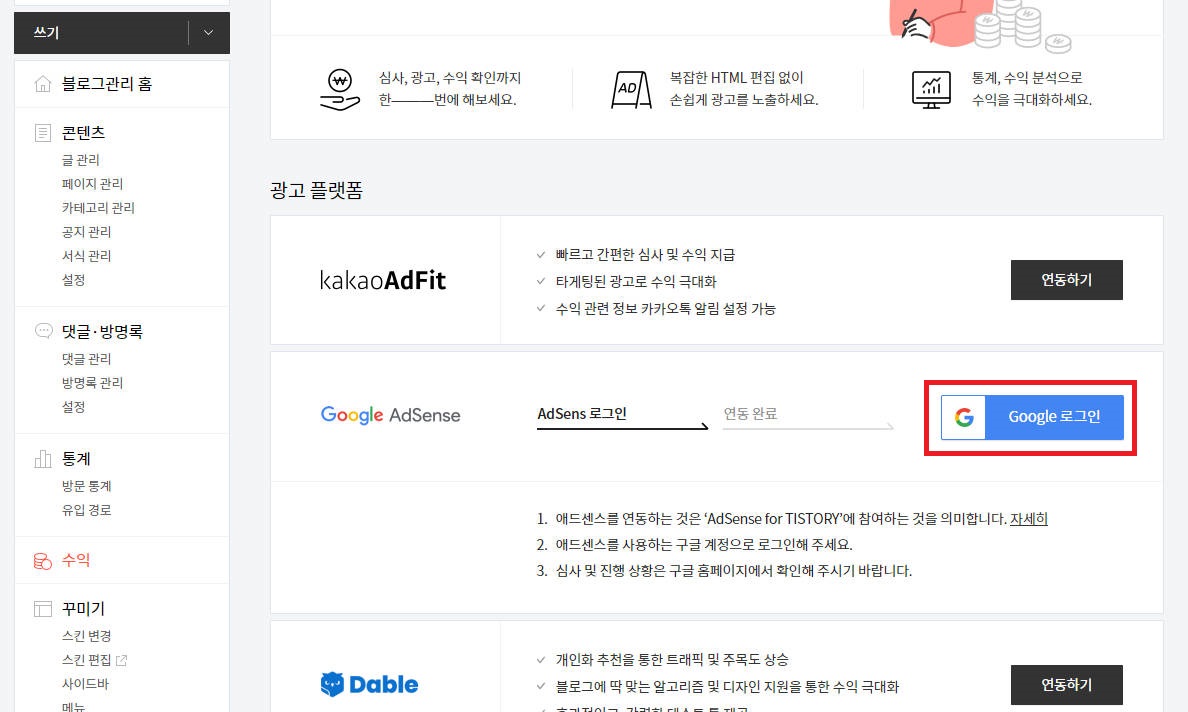This screenshot has height=712, width=1188.
Task: Open 방명록 관리 in sidebar
Action: (92, 383)
